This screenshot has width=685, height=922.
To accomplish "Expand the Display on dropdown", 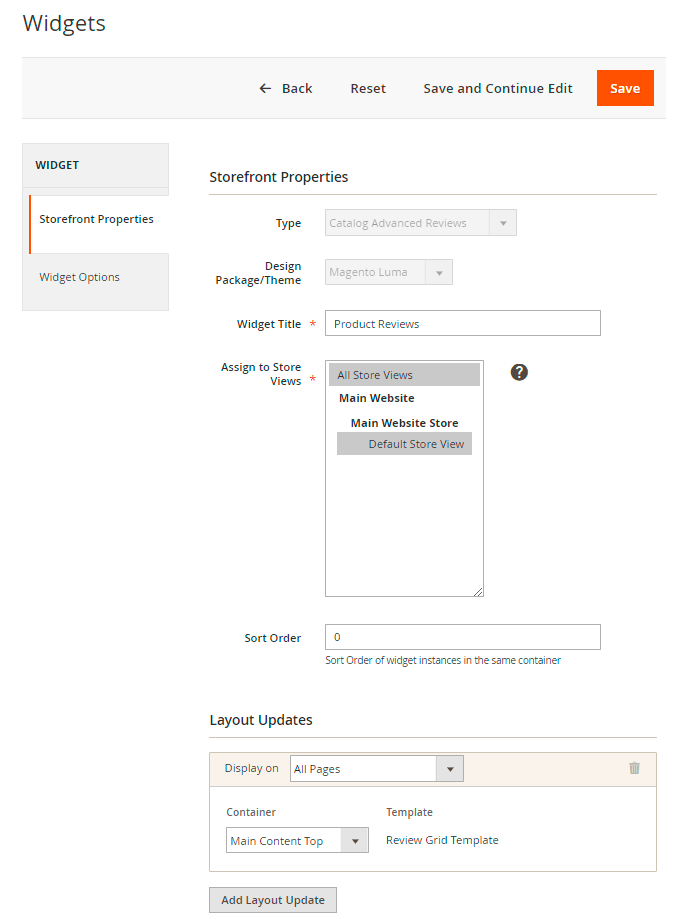I will 377,769.
